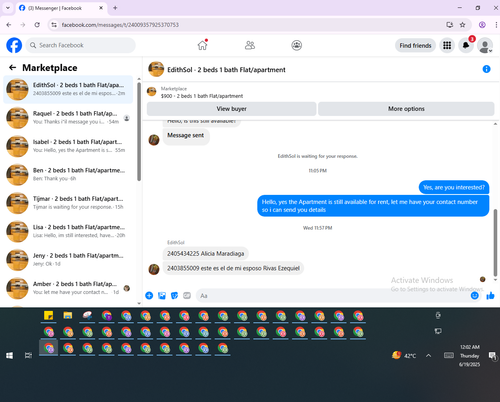Open Windows notification center icon
500x402 pixels.
[492, 356]
